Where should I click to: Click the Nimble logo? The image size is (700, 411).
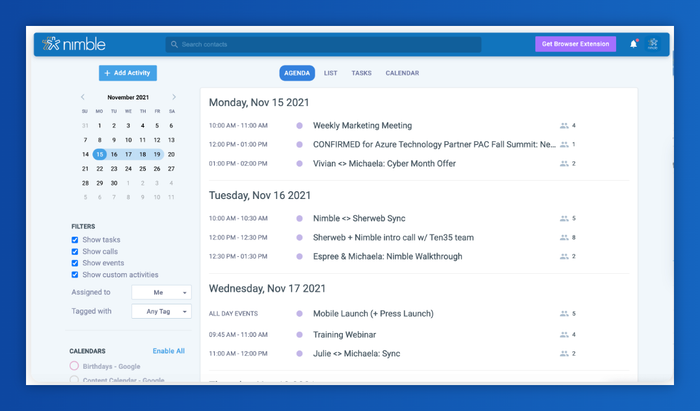coord(74,44)
